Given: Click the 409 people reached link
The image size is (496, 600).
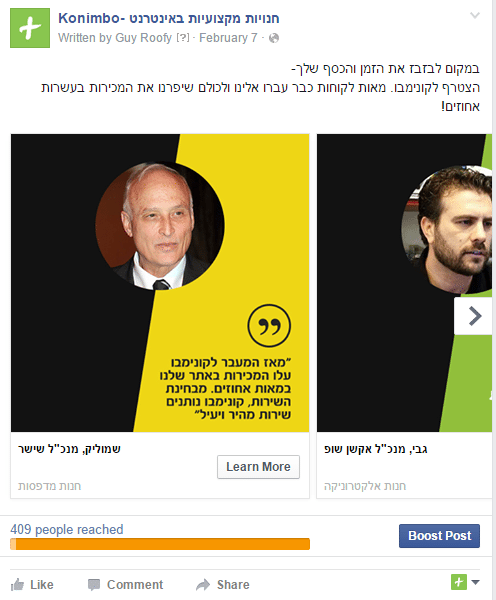Looking at the screenshot, I should (67, 529).
